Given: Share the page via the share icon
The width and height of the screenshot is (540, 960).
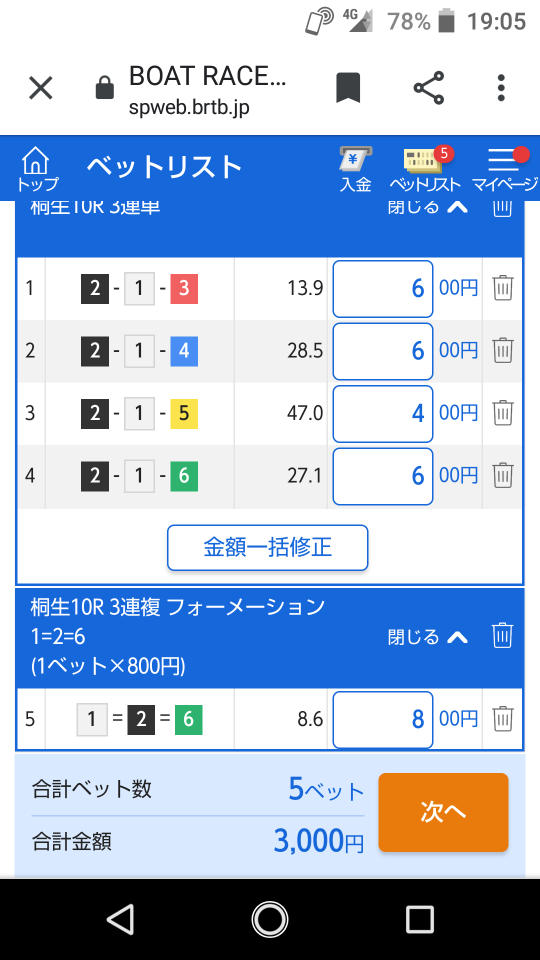Looking at the screenshot, I should point(429,88).
